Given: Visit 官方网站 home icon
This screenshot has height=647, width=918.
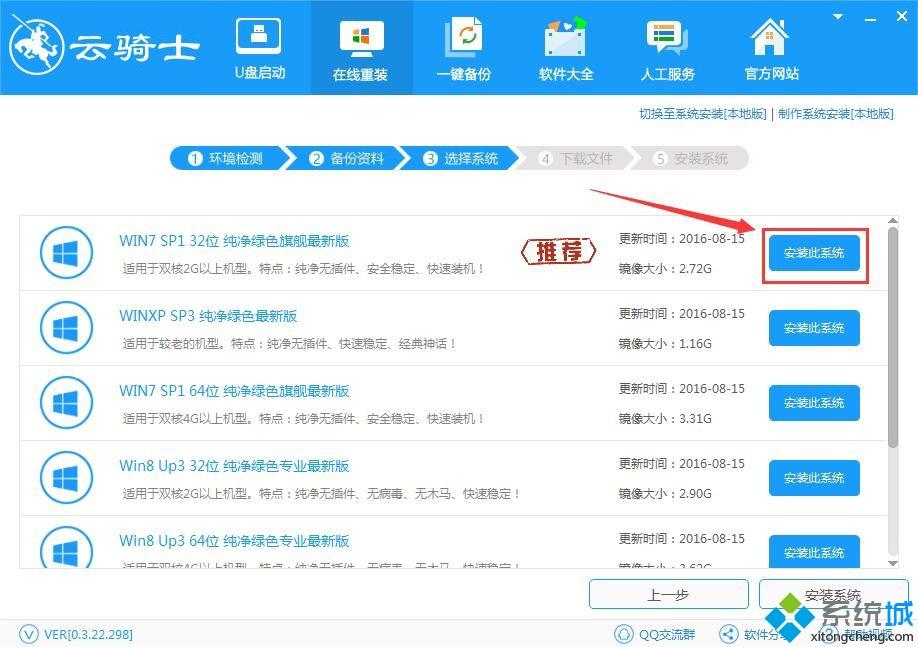Looking at the screenshot, I should point(771,49).
